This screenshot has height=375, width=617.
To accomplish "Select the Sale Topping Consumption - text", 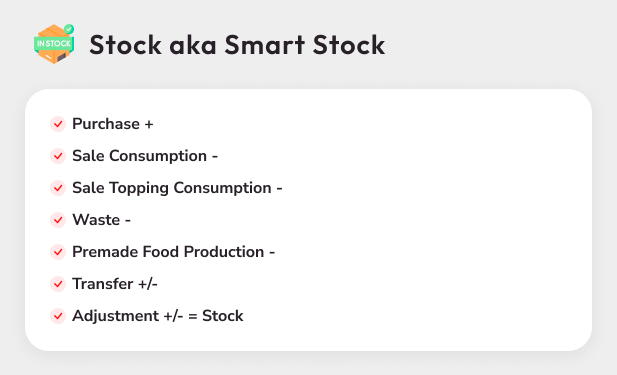I will point(177,188).
